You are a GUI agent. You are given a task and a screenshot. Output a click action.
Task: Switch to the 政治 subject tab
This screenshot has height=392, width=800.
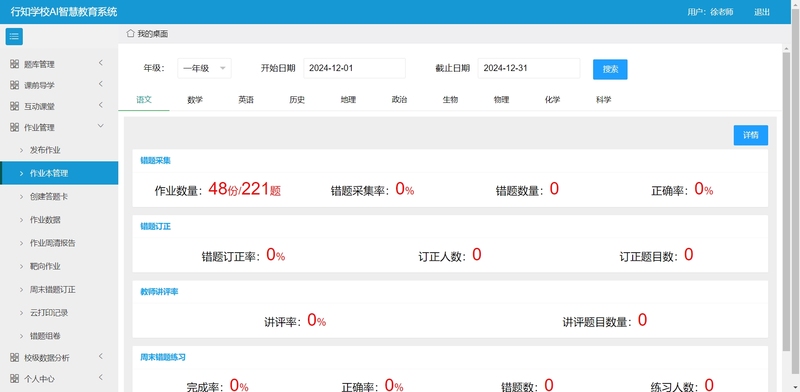[399, 100]
